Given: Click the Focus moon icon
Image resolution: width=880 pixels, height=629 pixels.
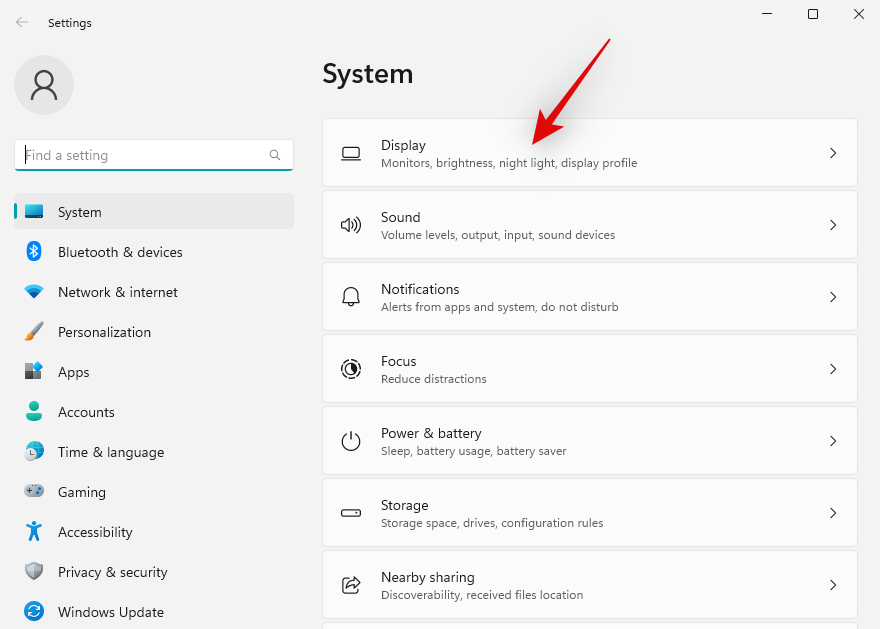Looking at the screenshot, I should [351, 368].
